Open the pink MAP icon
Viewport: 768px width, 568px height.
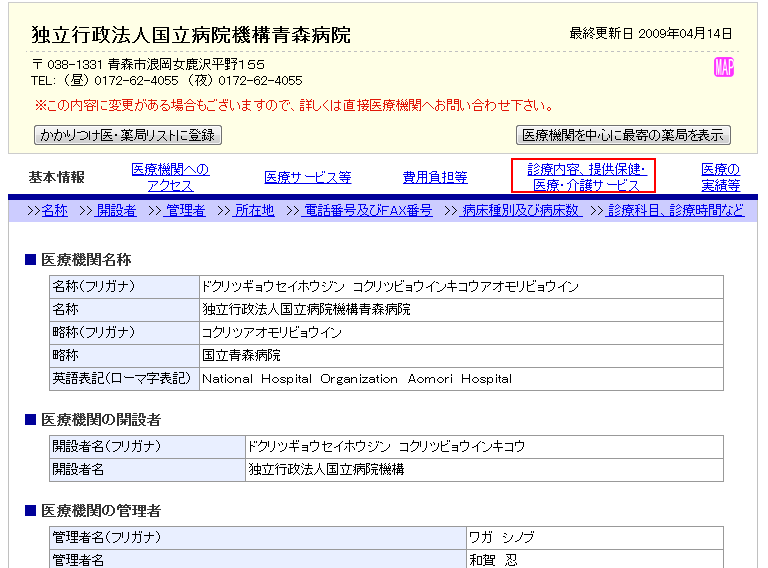(x=723, y=67)
